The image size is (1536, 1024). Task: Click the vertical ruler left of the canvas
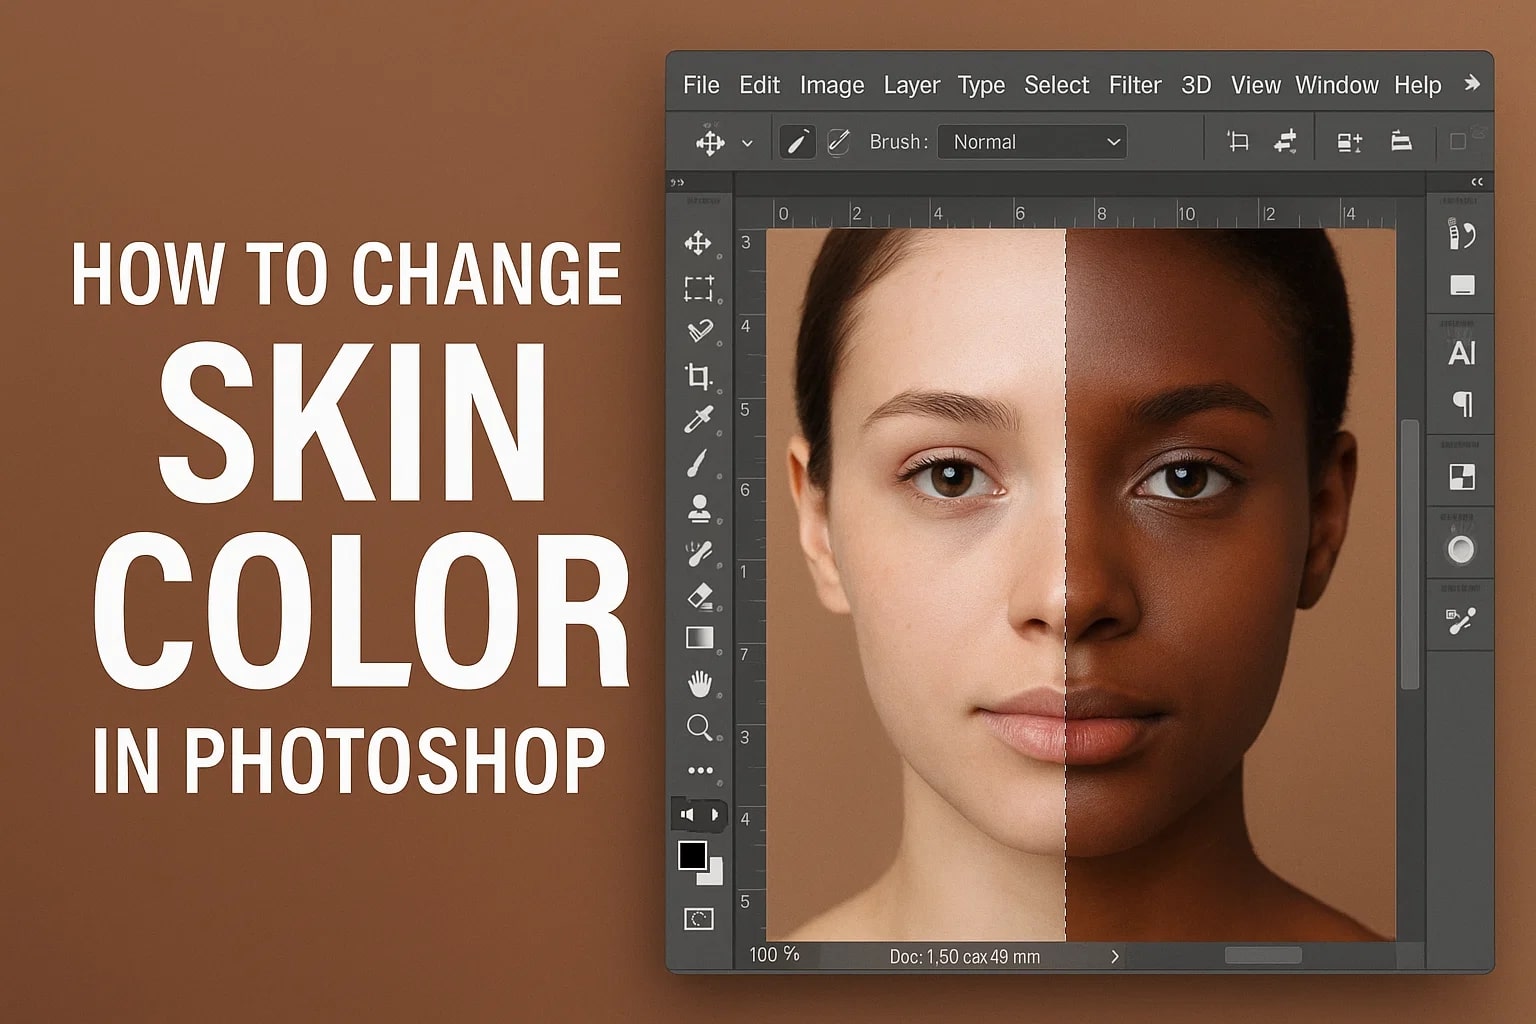(x=750, y=585)
